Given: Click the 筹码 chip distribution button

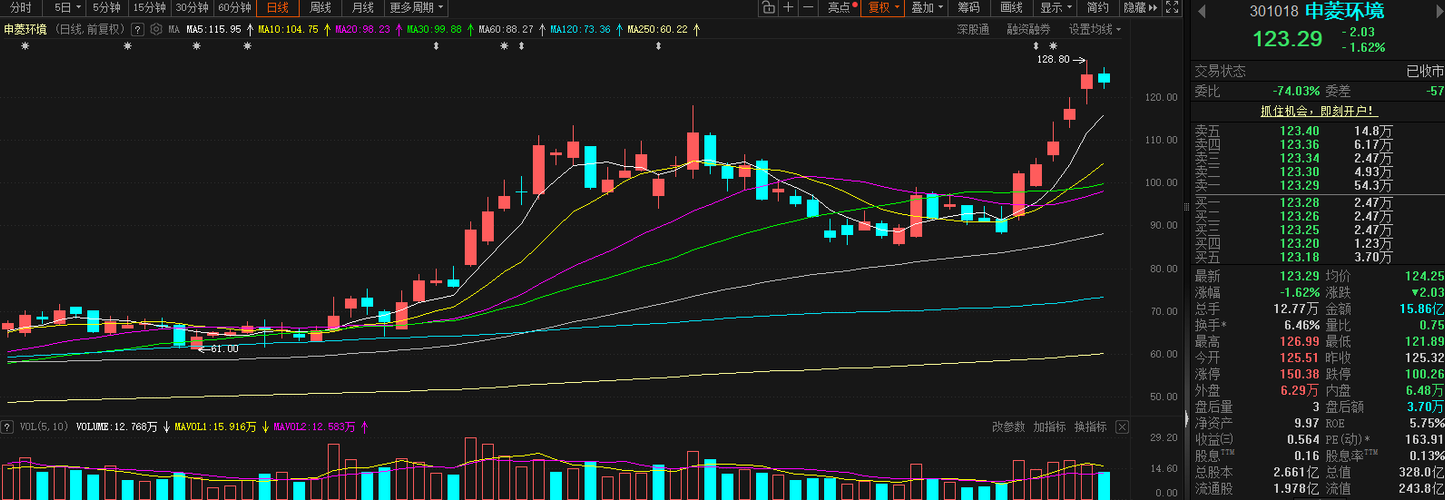Looking at the screenshot, I should click(x=969, y=8).
